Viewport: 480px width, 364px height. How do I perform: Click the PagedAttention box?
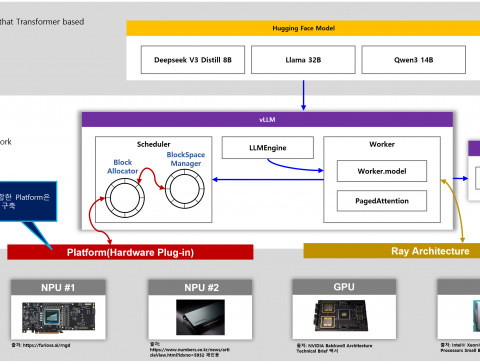click(x=382, y=201)
